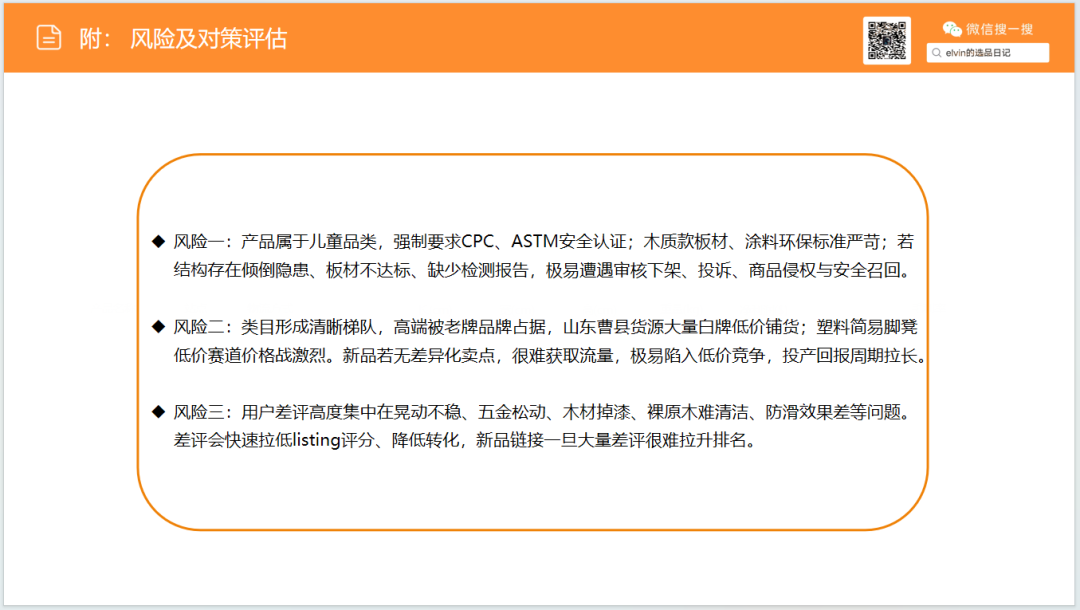Click the diamond bullet before 风险一
The image size is (1080, 610).
158,241
